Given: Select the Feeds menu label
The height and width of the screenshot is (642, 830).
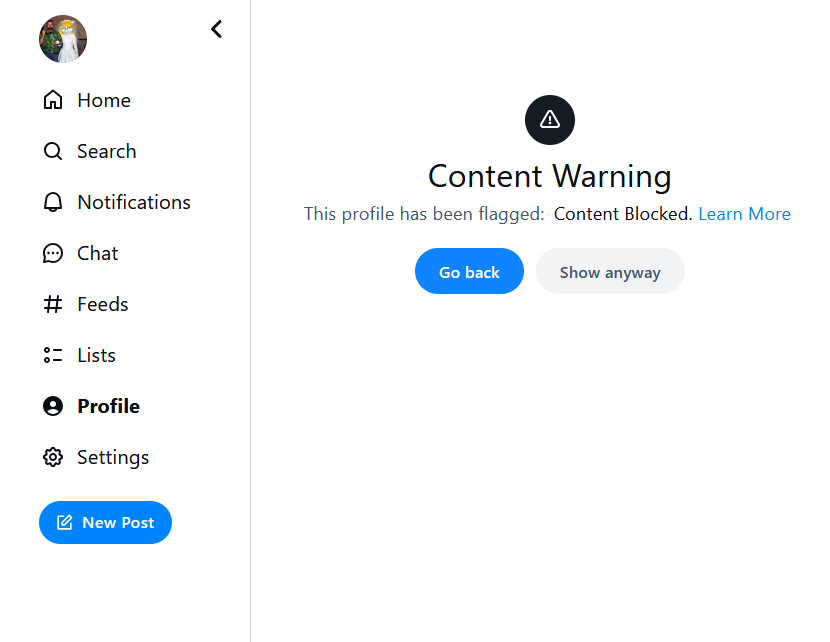Looking at the screenshot, I should pyautogui.click(x=103, y=304).
